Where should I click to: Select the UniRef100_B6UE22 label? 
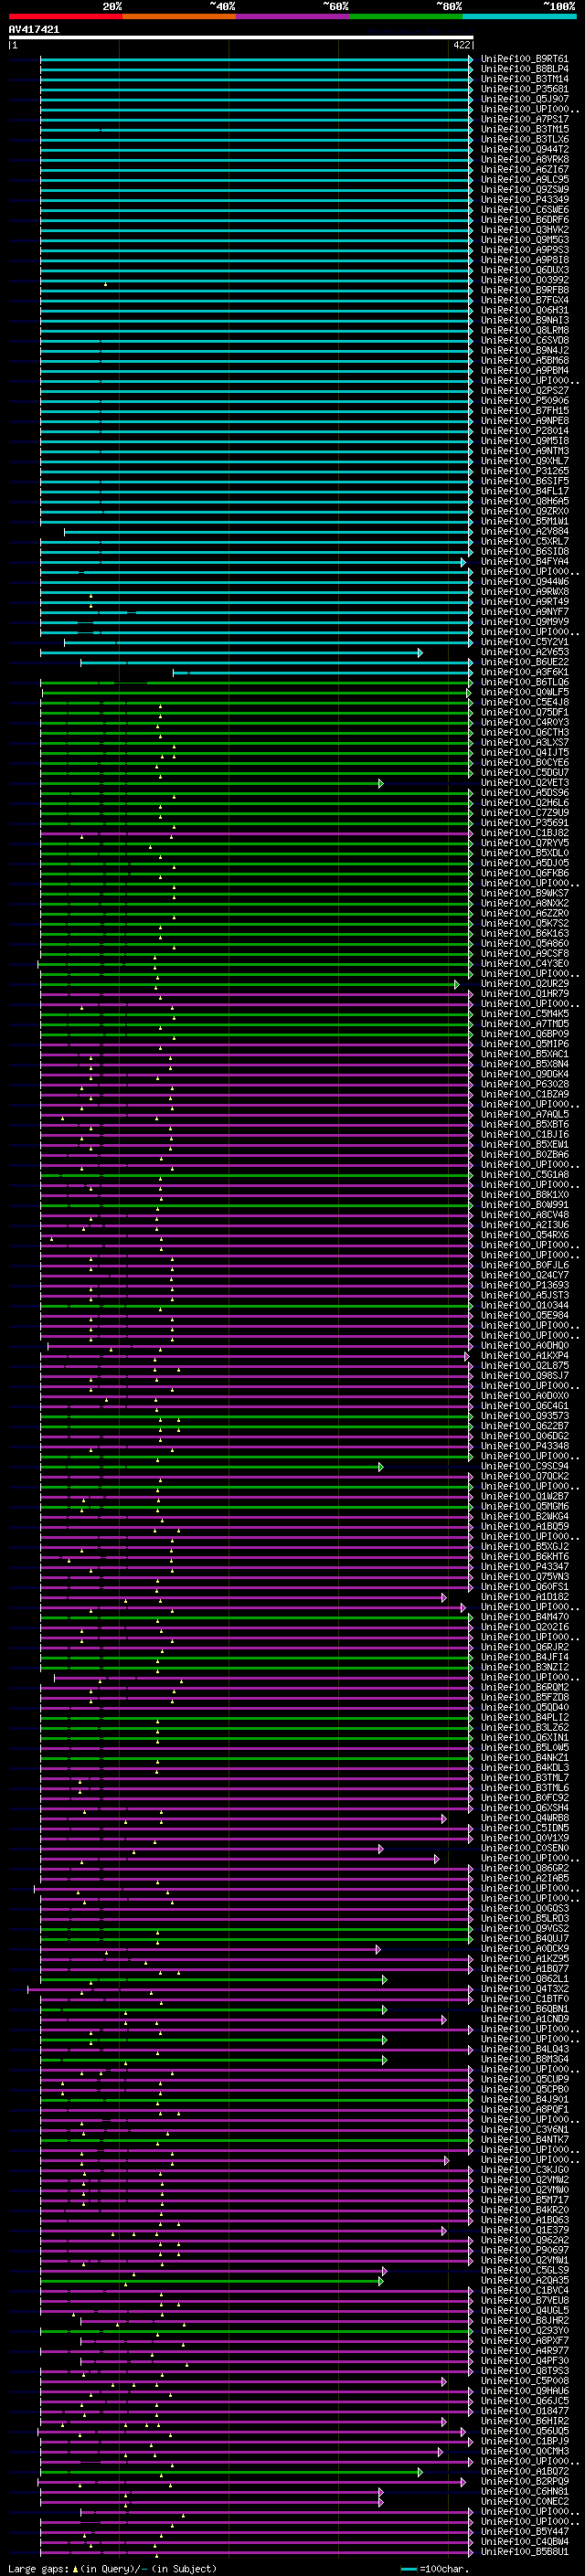pyautogui.click(x=525, y=662)
